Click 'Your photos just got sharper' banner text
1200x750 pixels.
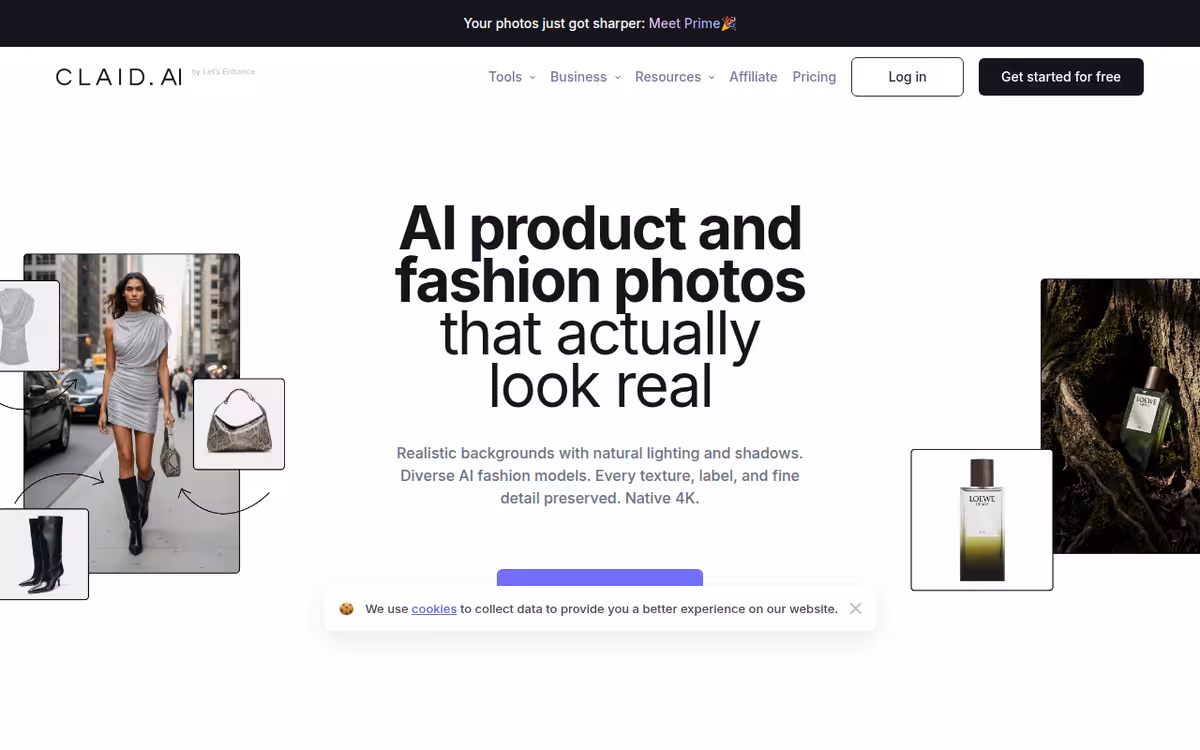[554, 23]
